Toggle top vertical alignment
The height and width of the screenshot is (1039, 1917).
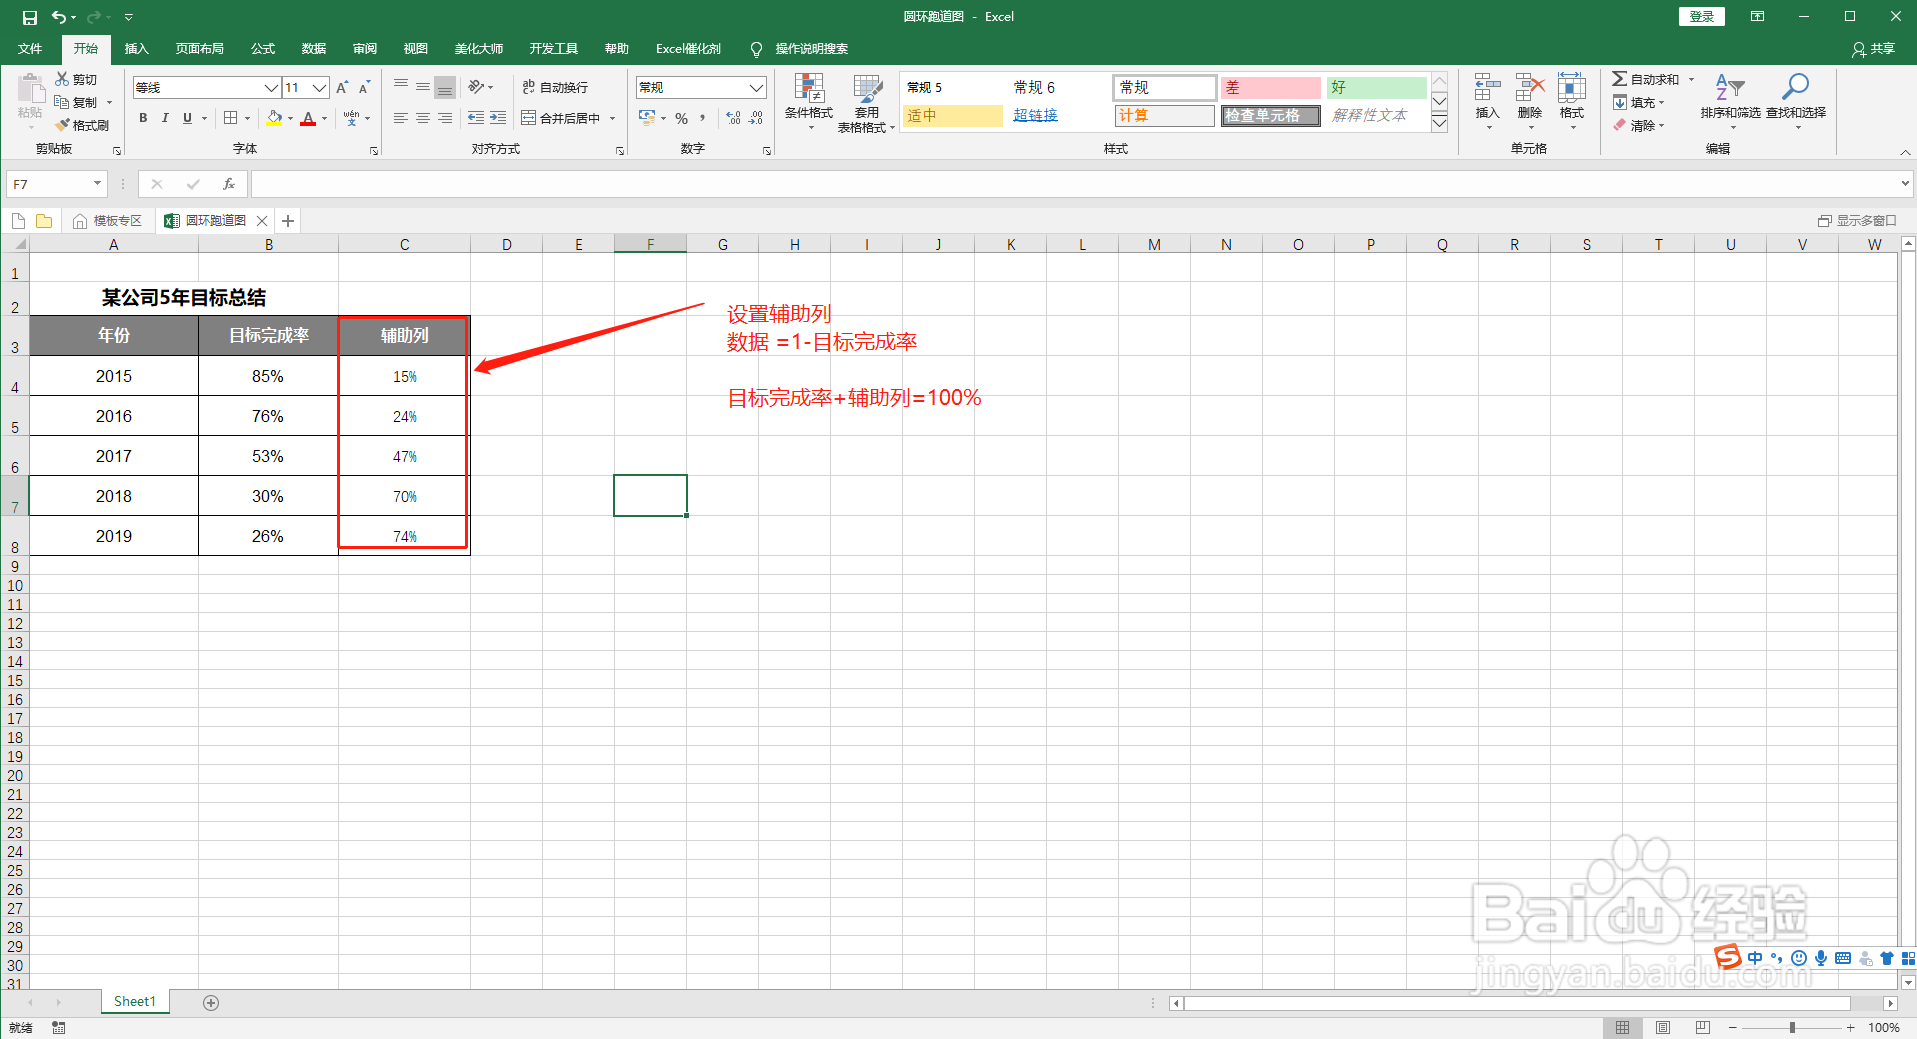(x=401, y=87)
